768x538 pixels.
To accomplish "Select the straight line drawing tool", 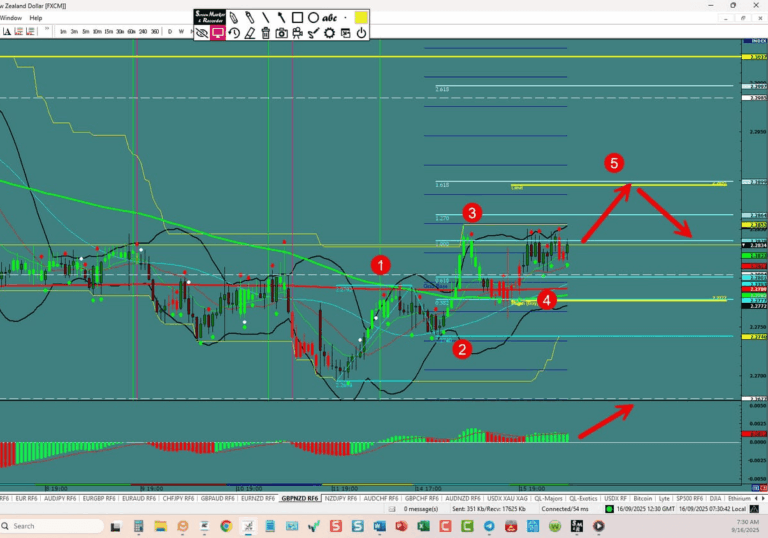I will [265, 18].
